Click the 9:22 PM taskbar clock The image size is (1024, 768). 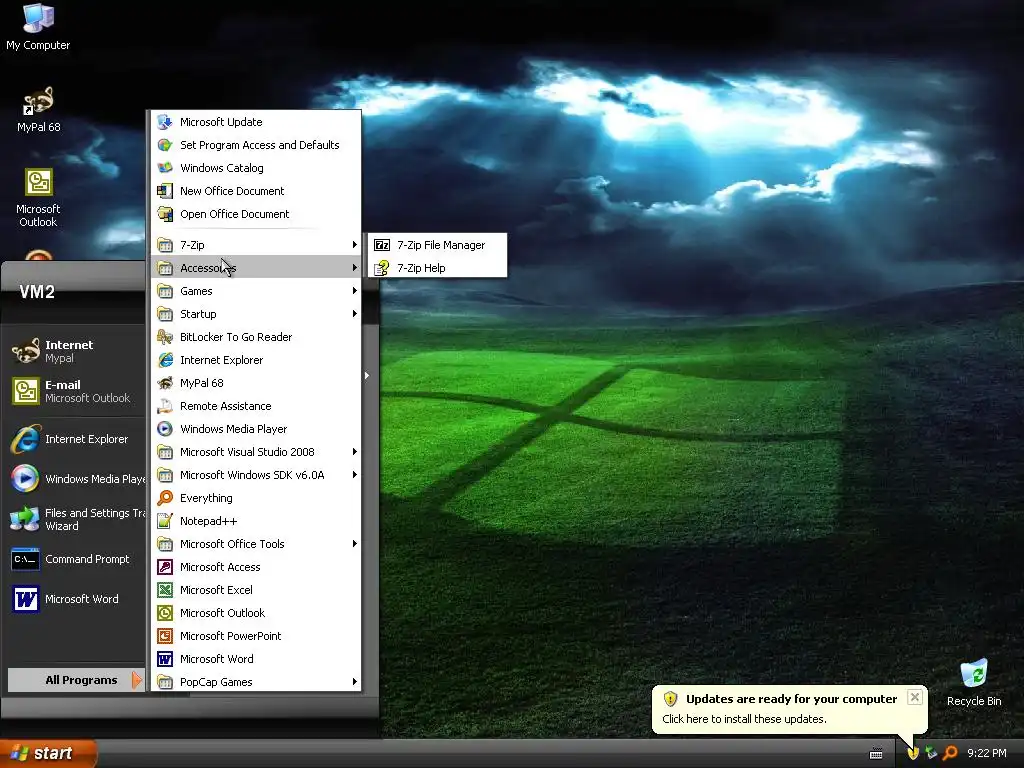(987, 753)
